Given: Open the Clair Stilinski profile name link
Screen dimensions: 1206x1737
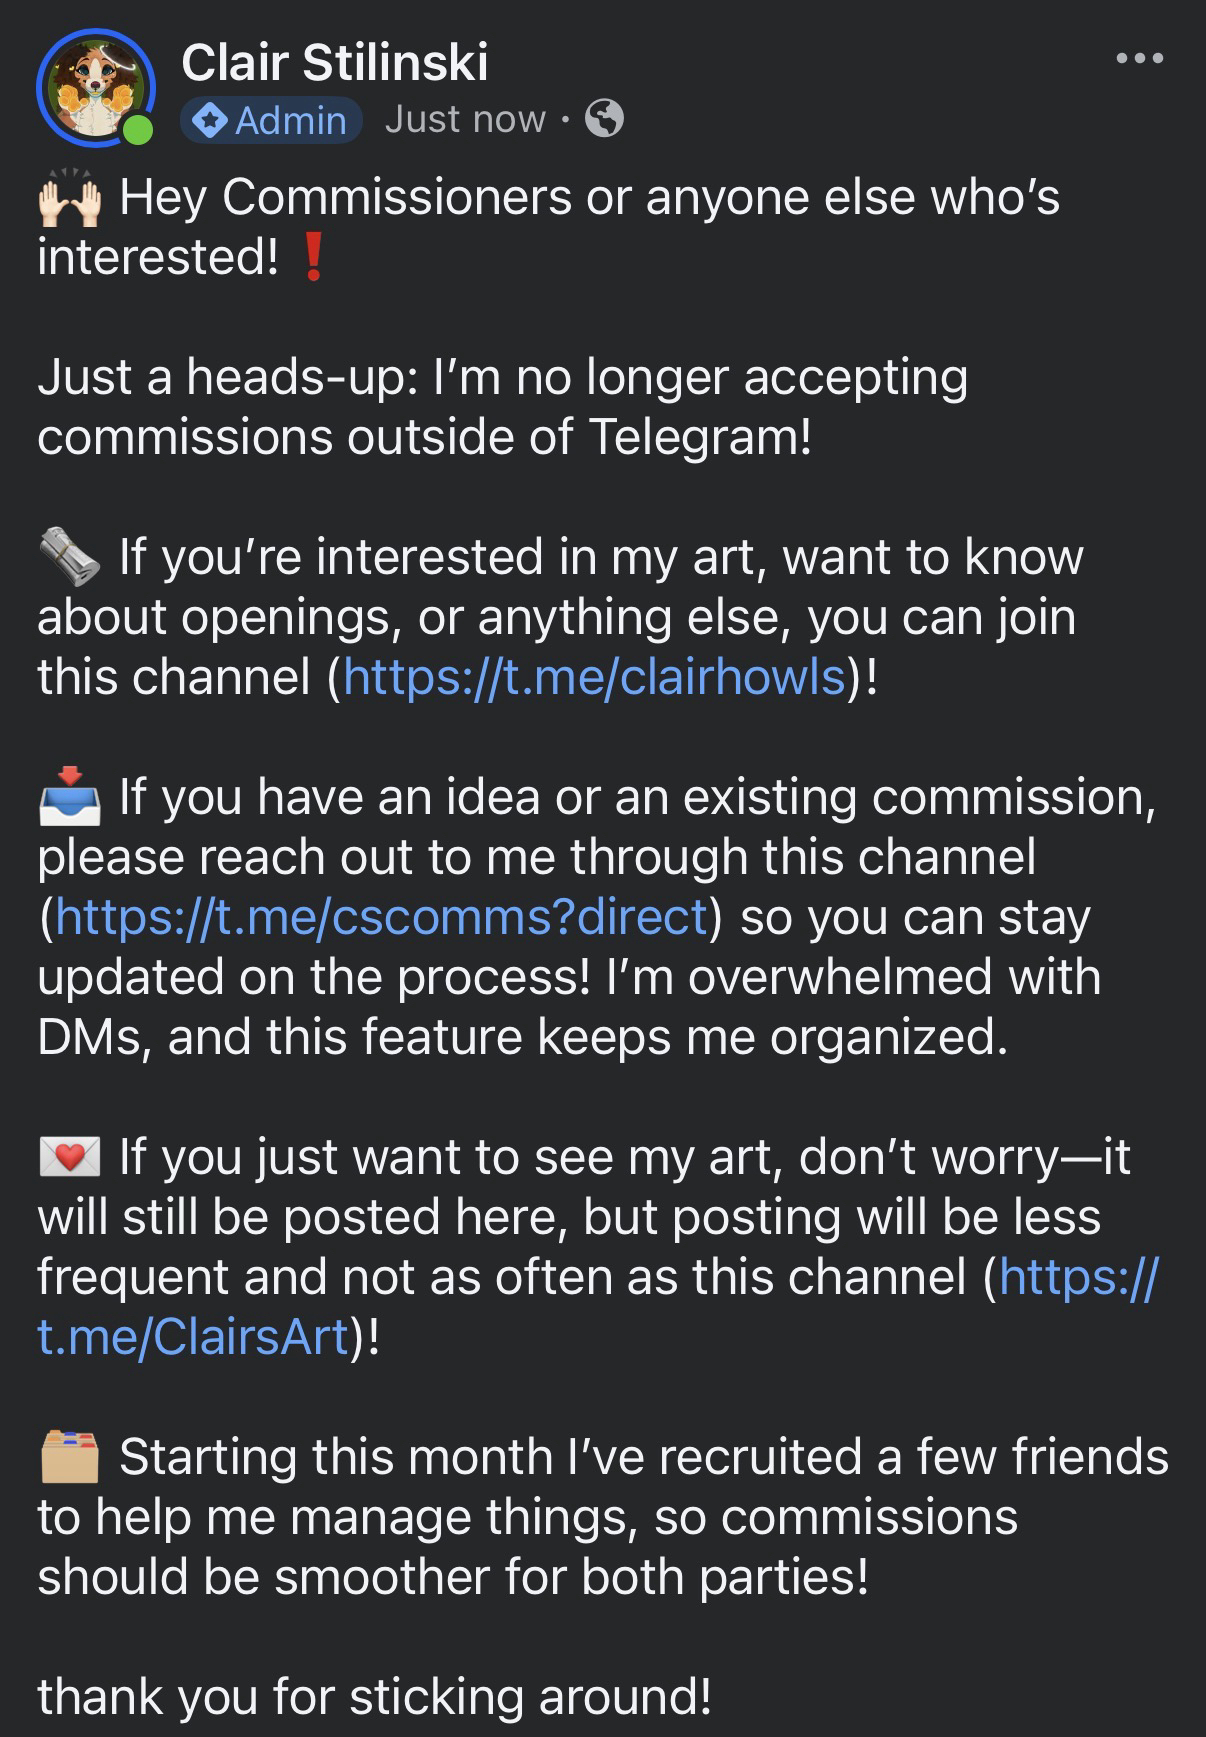Looking at the screenshot, I should 335,62.
